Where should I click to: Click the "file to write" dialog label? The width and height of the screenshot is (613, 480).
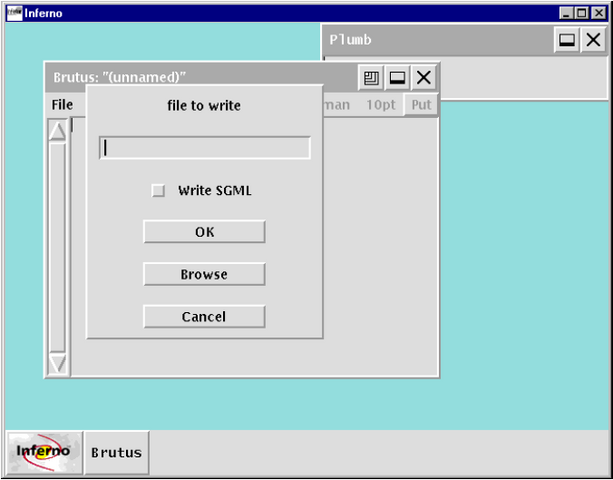click(x=204, y=106)
